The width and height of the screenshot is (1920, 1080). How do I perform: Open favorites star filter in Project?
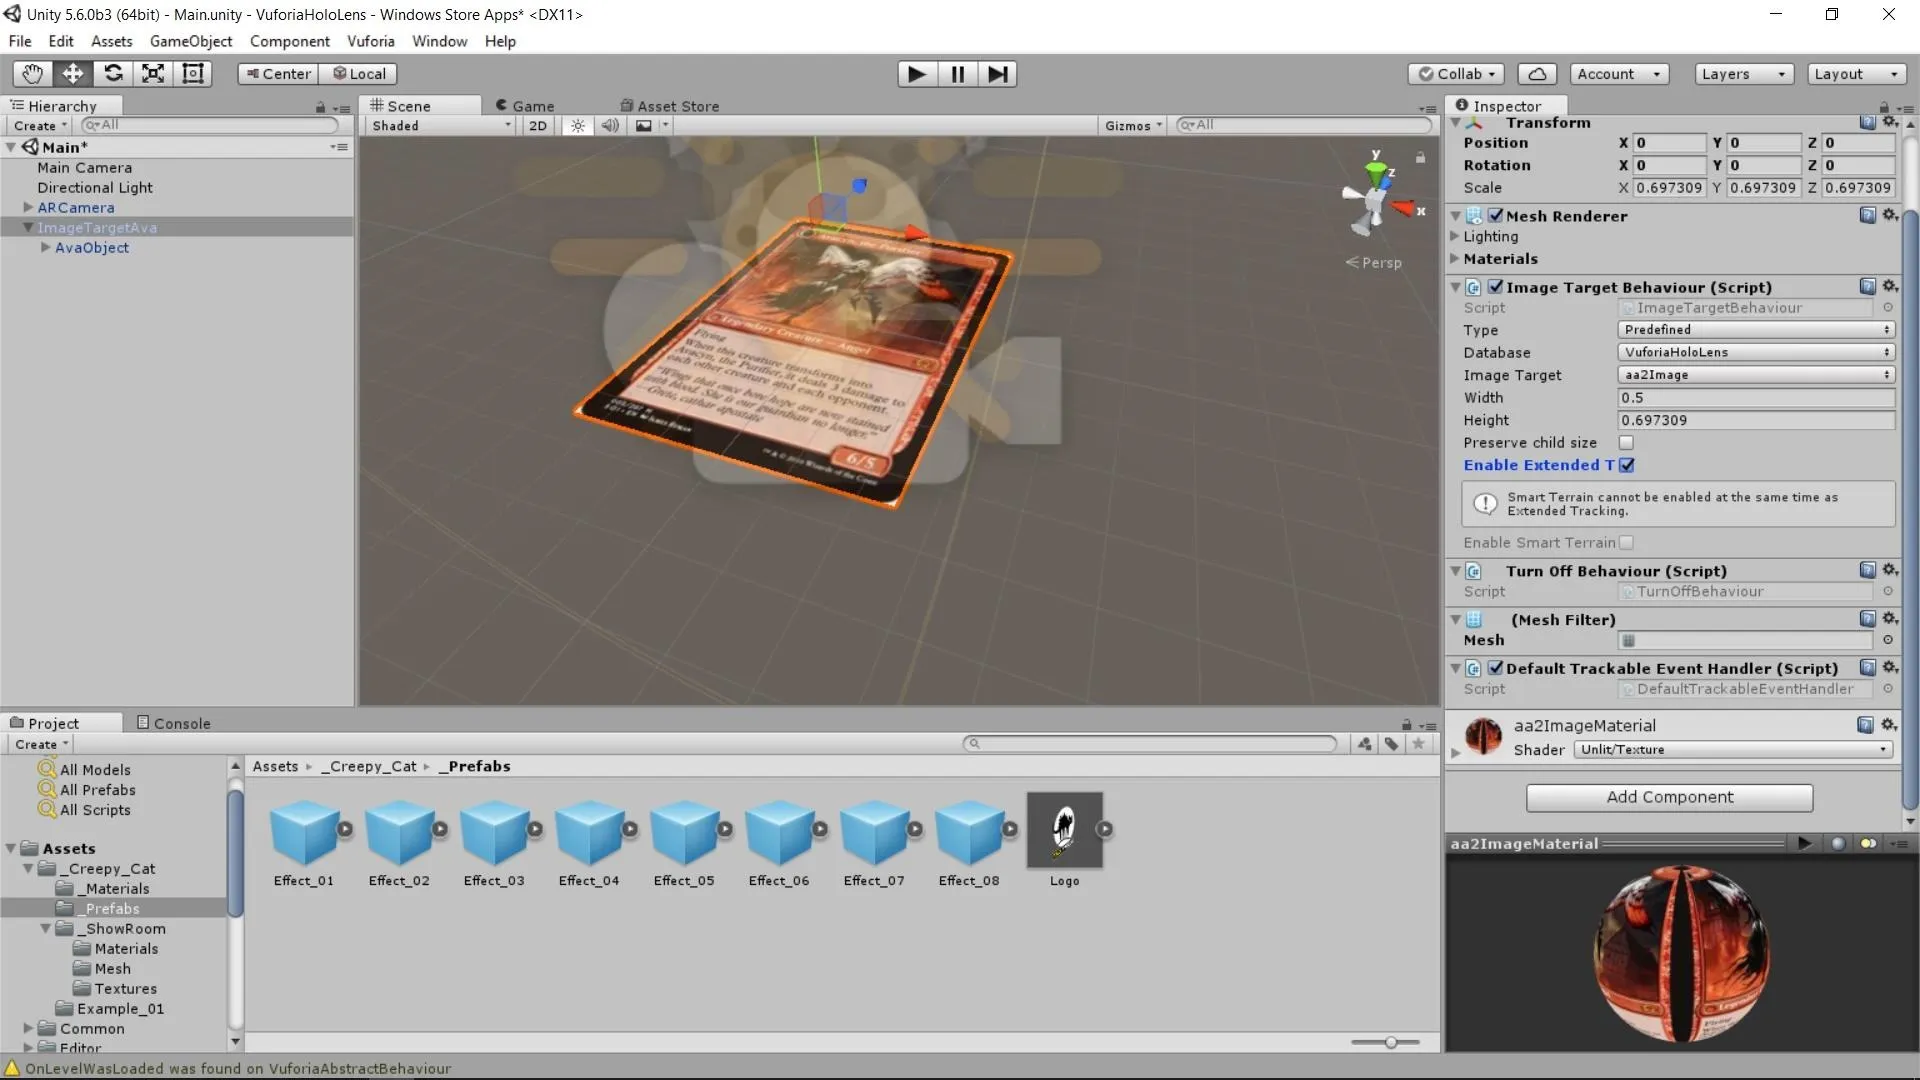pos(1418,744)
